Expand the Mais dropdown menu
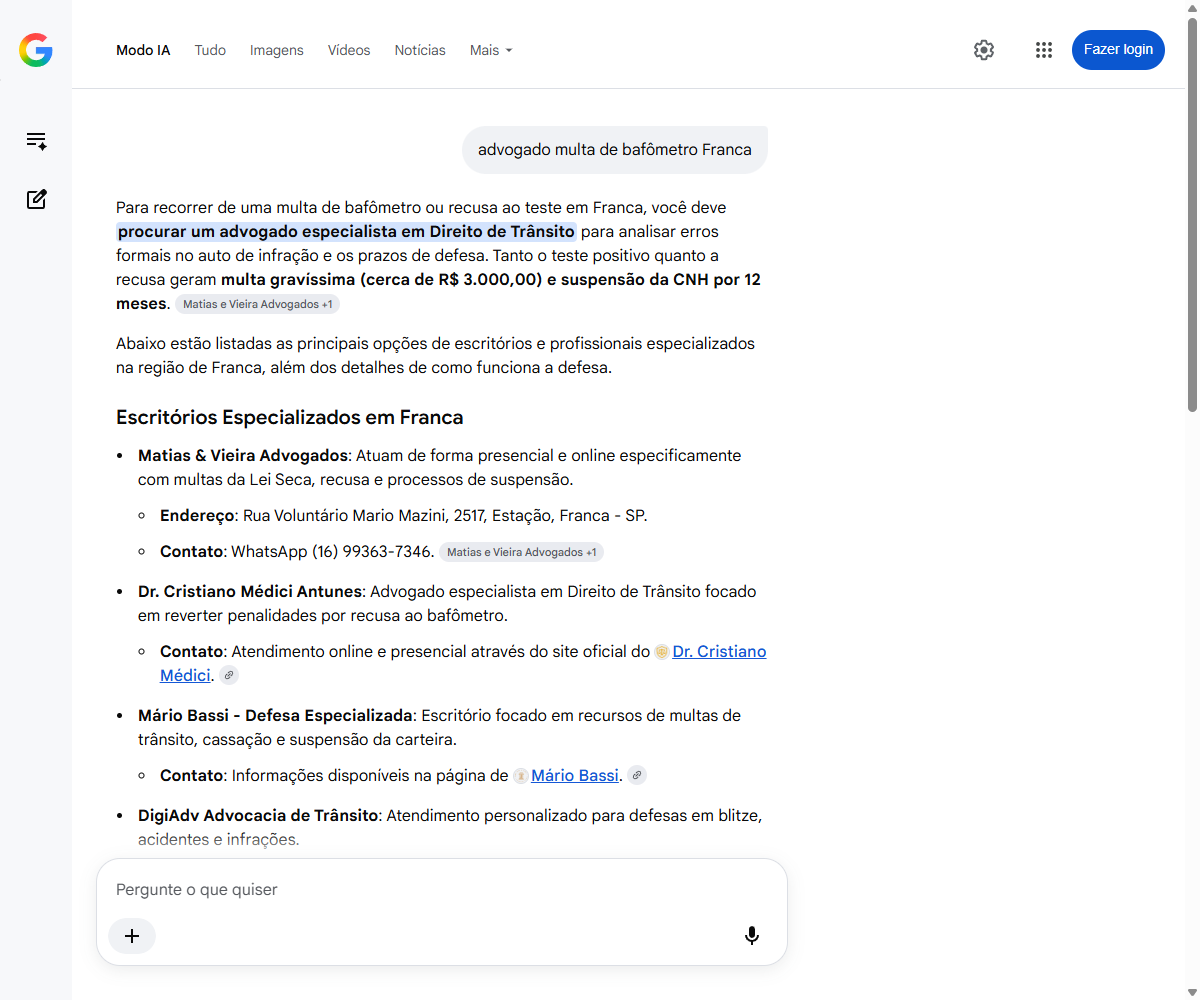Image resolution: width=1200 pixels, height=1000 pixels. coord(491,50)
